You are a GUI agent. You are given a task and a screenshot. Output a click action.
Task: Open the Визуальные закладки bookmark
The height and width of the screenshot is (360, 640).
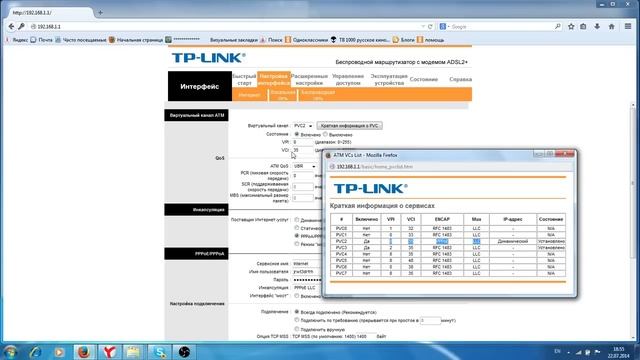coord(234,40)
